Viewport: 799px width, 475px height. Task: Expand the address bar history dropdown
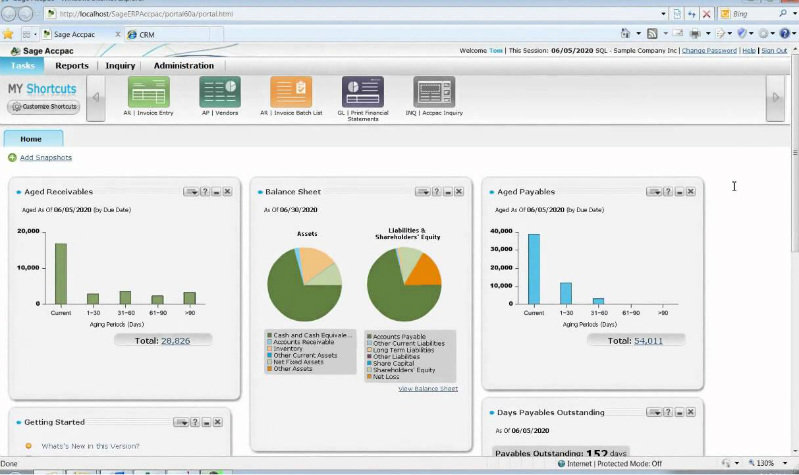[x=663, y=14]
